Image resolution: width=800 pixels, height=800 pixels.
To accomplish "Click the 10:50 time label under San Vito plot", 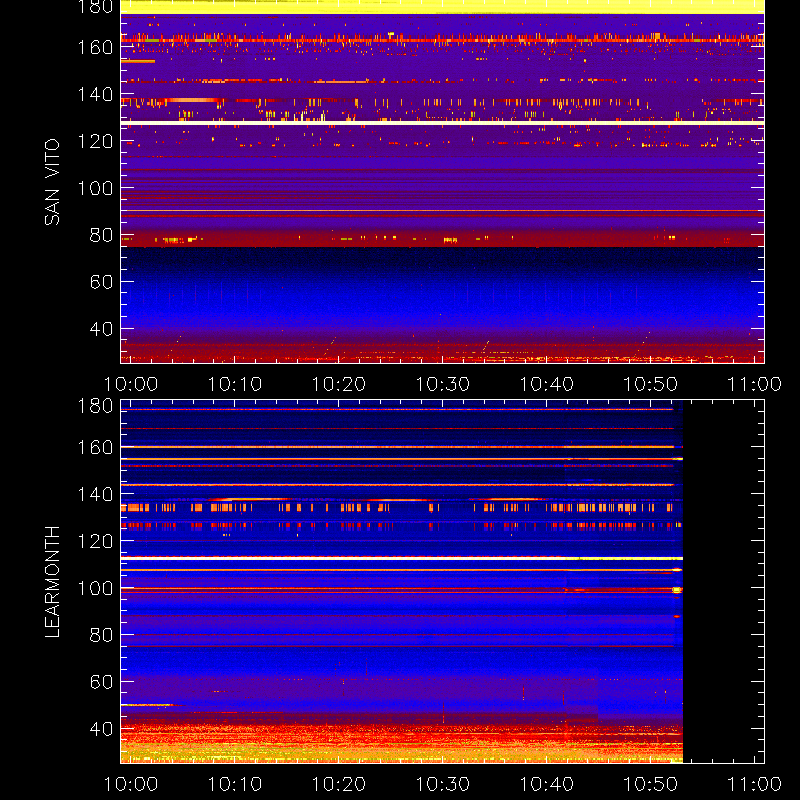I will (651, 384).
